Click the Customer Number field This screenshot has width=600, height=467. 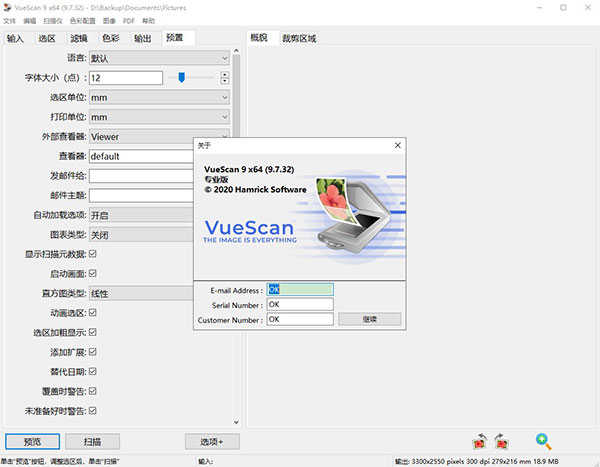300,319
